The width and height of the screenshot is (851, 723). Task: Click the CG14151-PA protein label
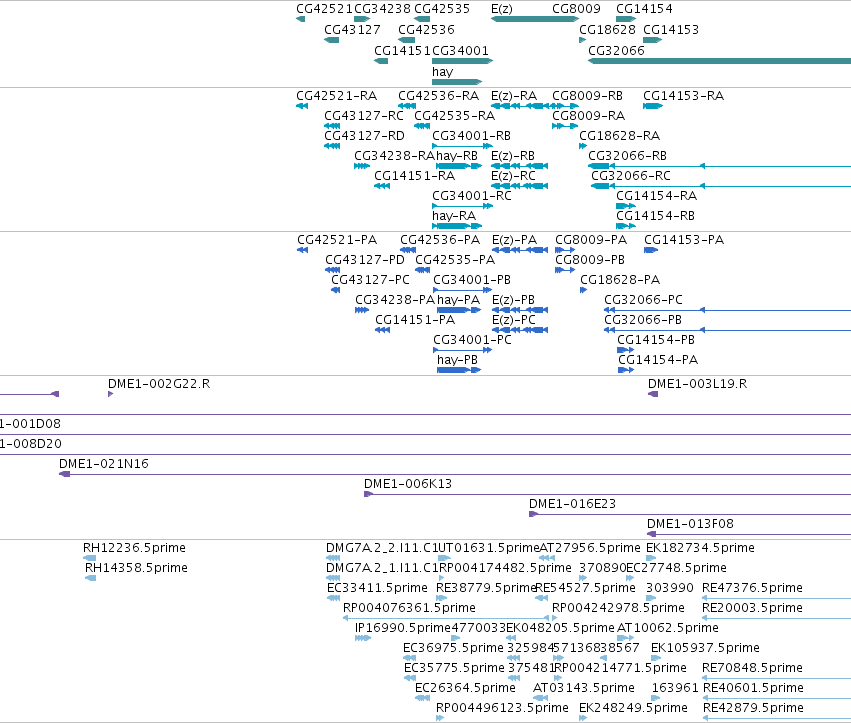[x=415, y=320]
